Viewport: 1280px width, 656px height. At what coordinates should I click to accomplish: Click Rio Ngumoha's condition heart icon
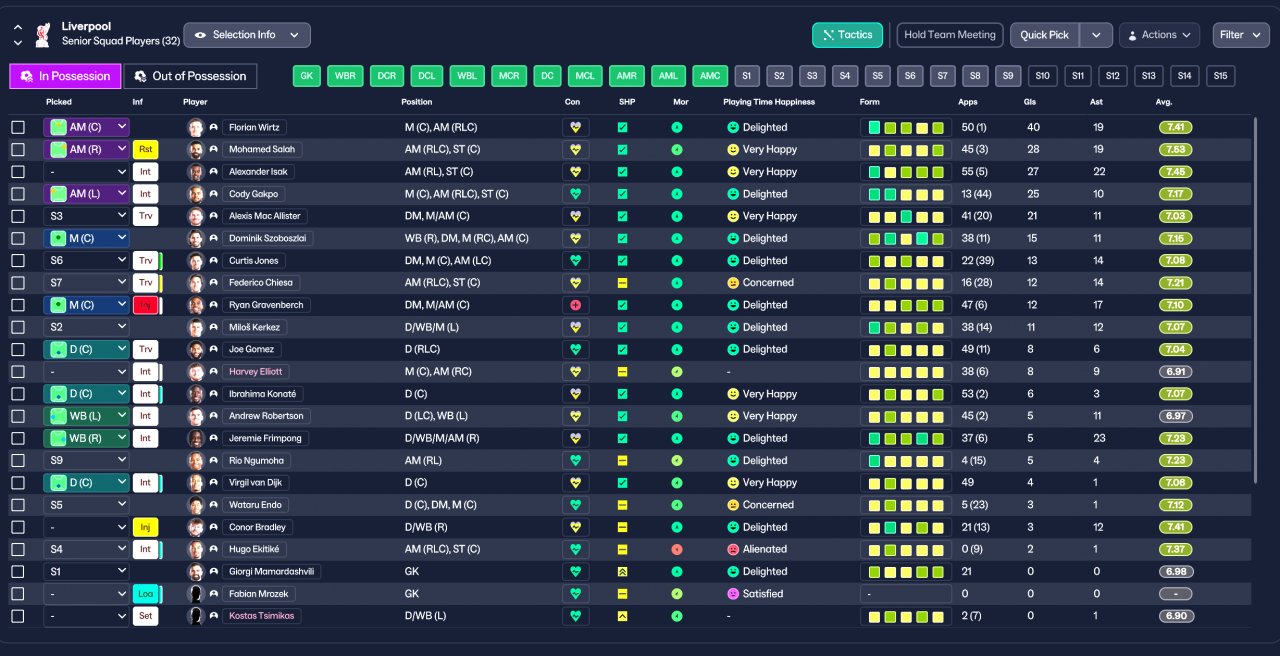[x=575, y=461]
